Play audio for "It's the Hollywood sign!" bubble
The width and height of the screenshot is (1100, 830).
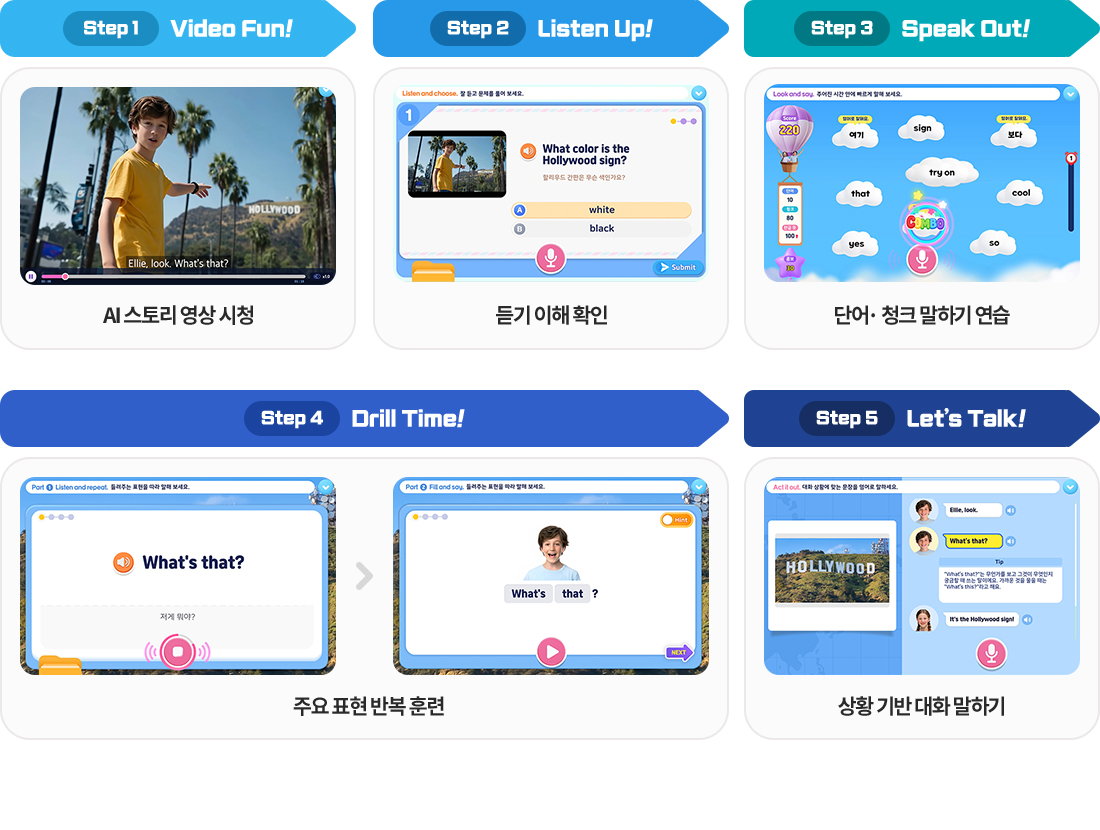[x=1027, y=620]
